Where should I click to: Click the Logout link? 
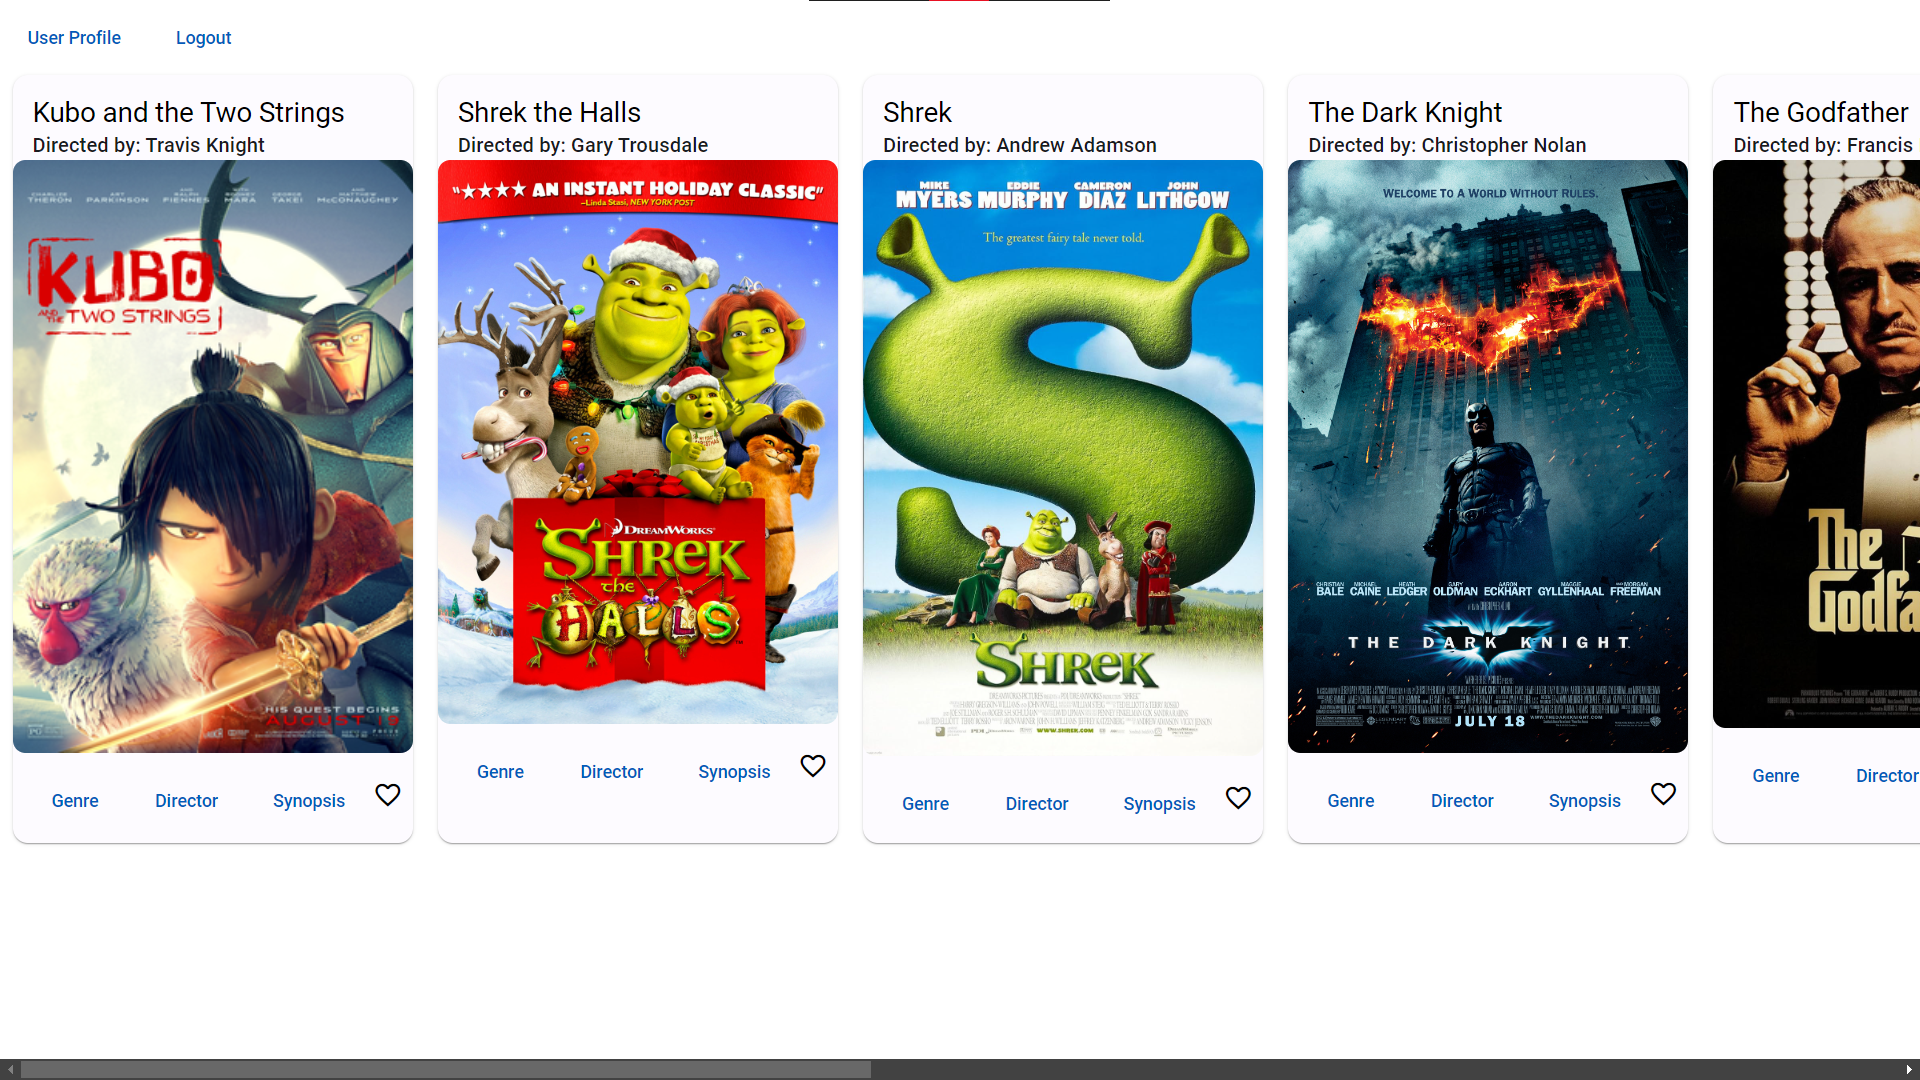(x=204, y=38)
